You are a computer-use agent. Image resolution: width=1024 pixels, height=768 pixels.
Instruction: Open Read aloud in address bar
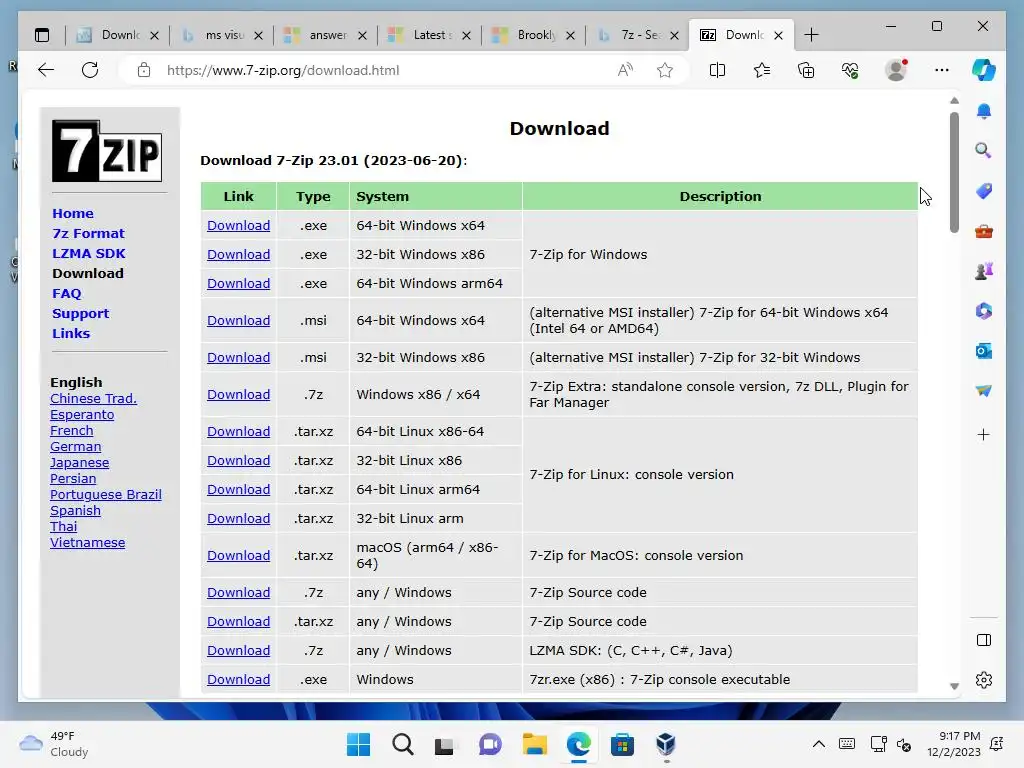tap(625, 70)
